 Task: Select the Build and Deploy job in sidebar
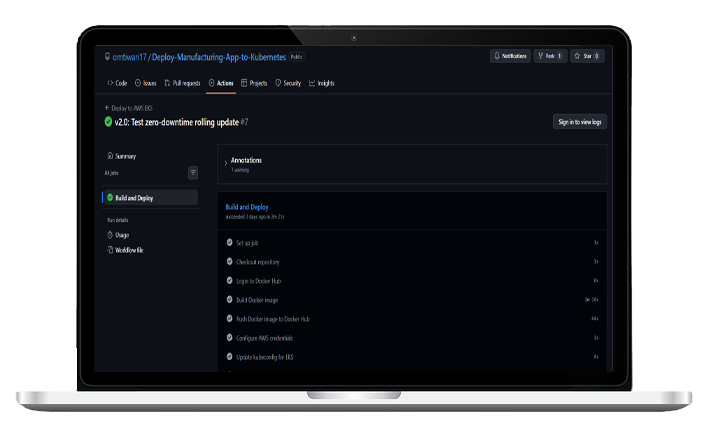click(150, 198)
